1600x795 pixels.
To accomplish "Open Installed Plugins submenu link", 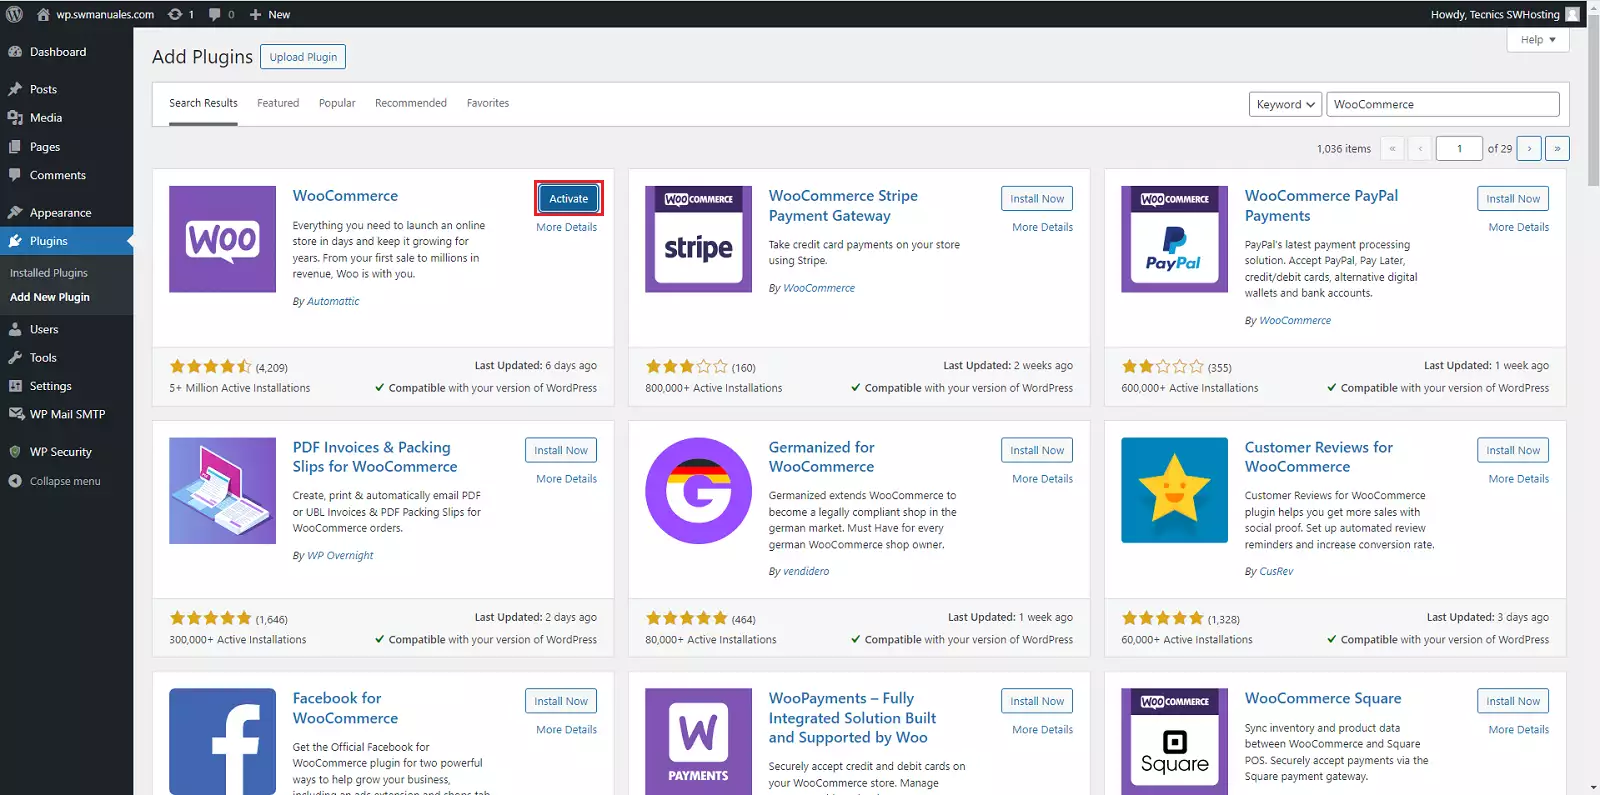I will [x=49, y=273].
